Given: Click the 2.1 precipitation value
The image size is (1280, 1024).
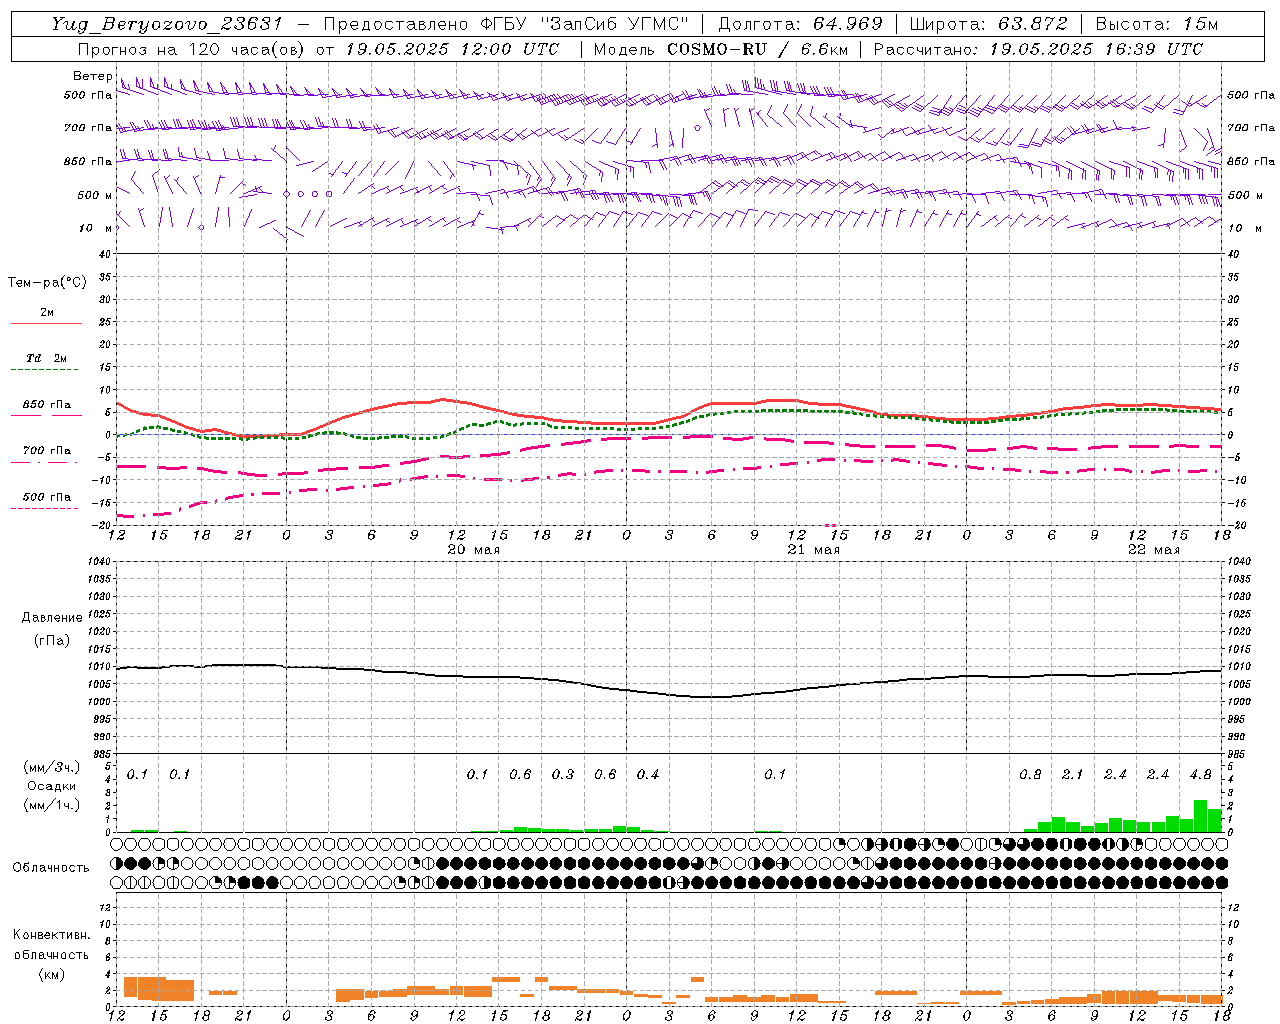Looking at the screenshot, I should click(x=1073, y=775).
